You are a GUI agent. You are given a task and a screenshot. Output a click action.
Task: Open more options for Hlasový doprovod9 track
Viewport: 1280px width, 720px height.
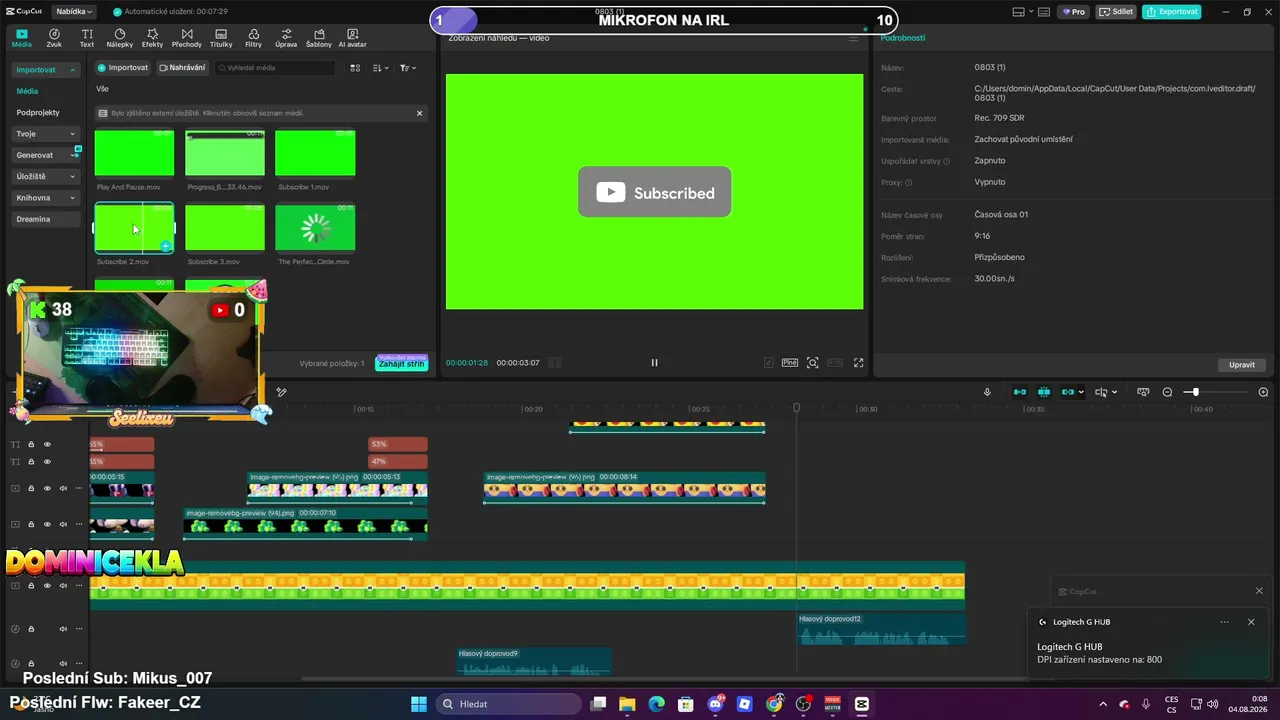tap(79, 664)
